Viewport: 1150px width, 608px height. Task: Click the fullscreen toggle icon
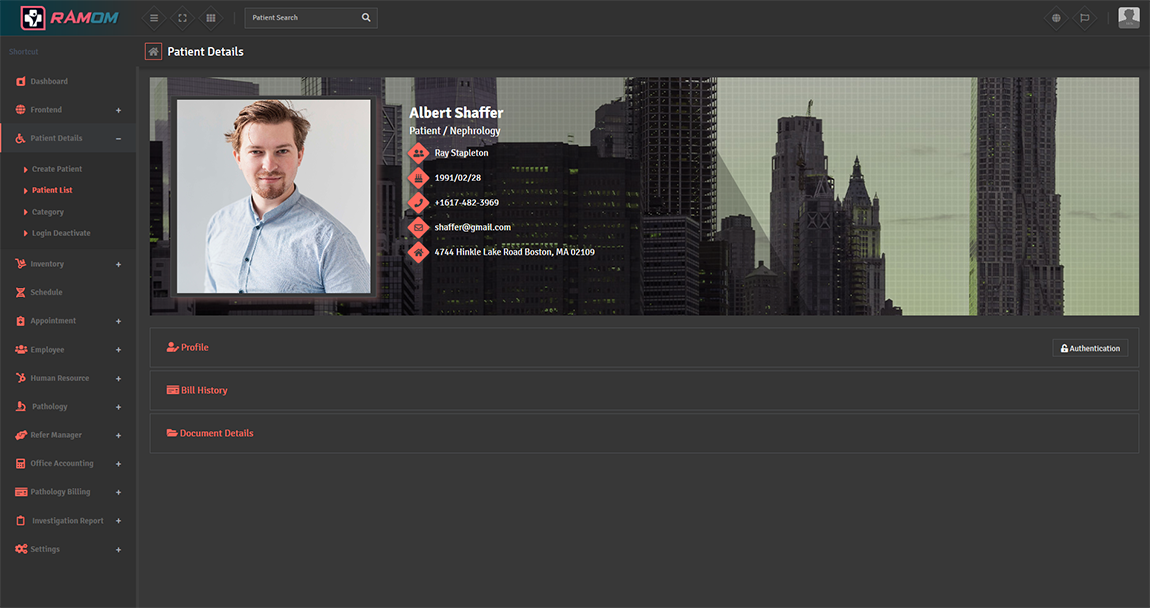click(x=181, y=18)
